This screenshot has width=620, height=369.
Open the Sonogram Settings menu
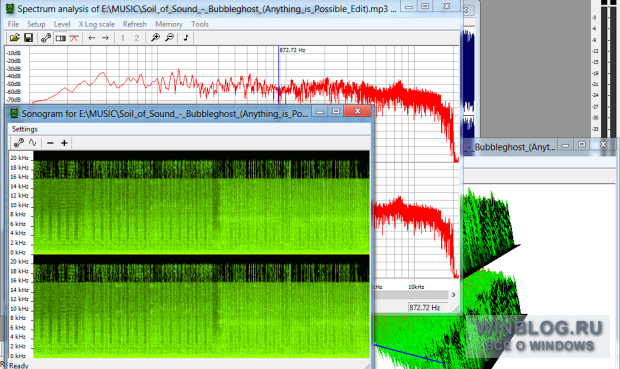click(x=25, y=129)
